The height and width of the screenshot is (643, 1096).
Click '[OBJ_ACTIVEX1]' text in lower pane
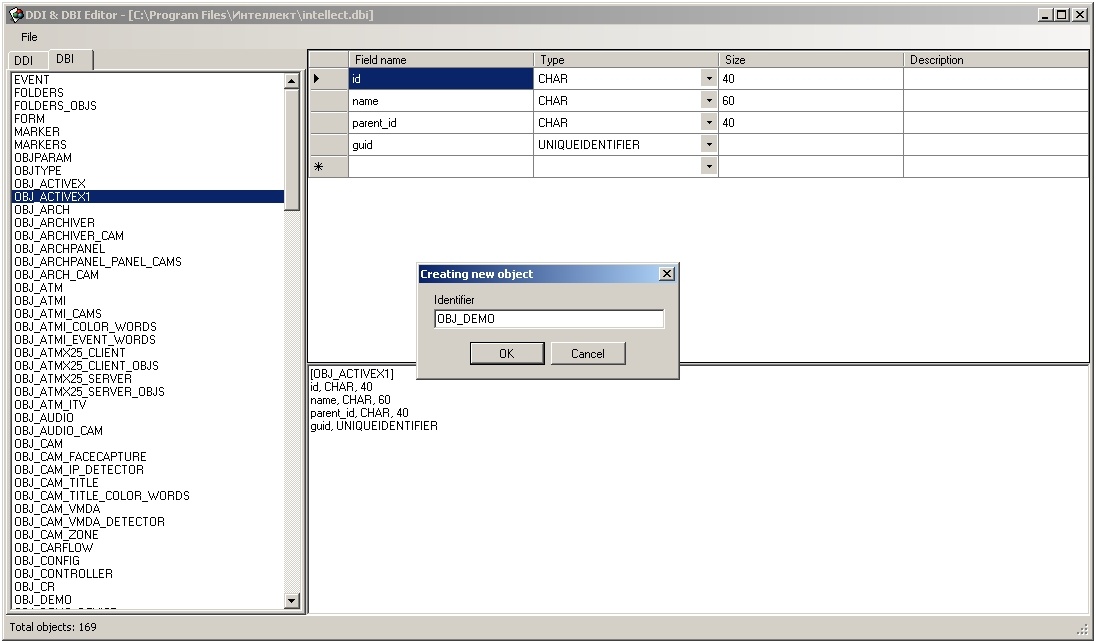click(352, 374)
